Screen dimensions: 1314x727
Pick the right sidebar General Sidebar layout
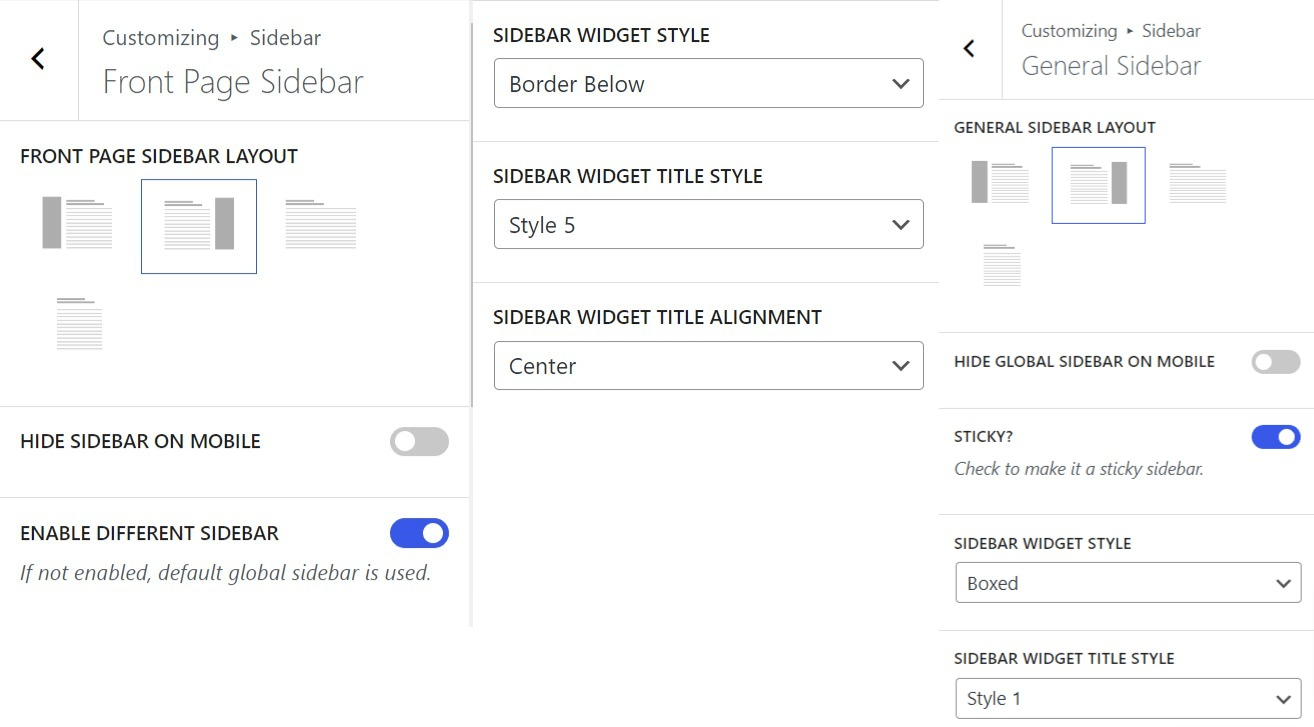pos(1098,184)
